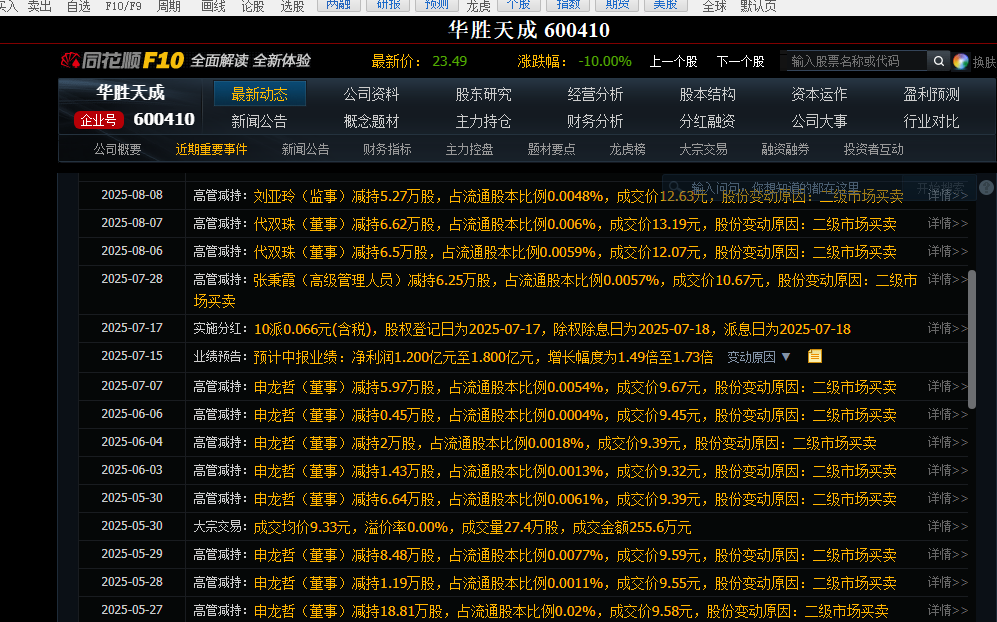The width and height of the screenshot is (997, 622).
Task: Go to the 股本结构 tab
Action: [707, 94]
